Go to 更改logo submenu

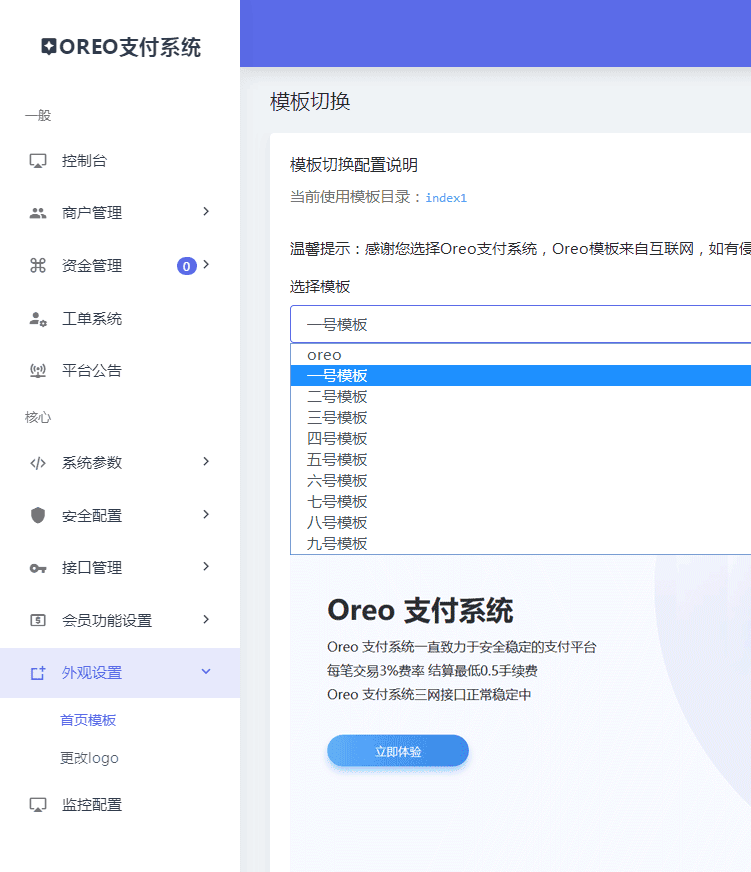[89, 758]
